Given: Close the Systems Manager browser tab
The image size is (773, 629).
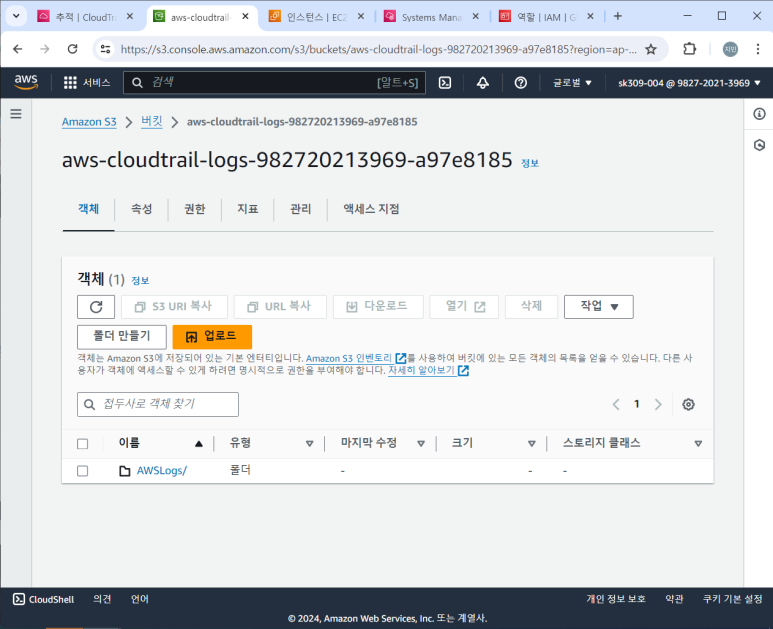Looking at the screenshot, I should pos(475,16).
